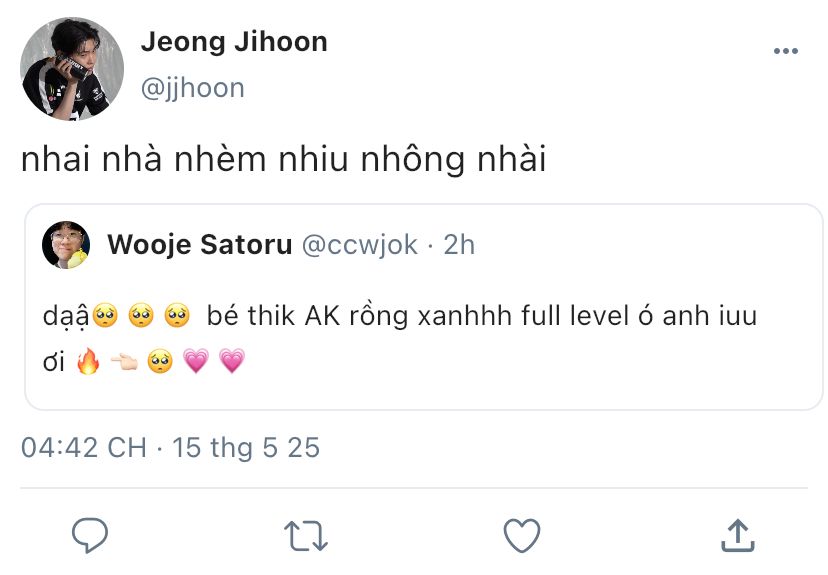Select the @ccwjok handle in quoted tweet
The height and width of the screenshot is (575, 828).
360,244
